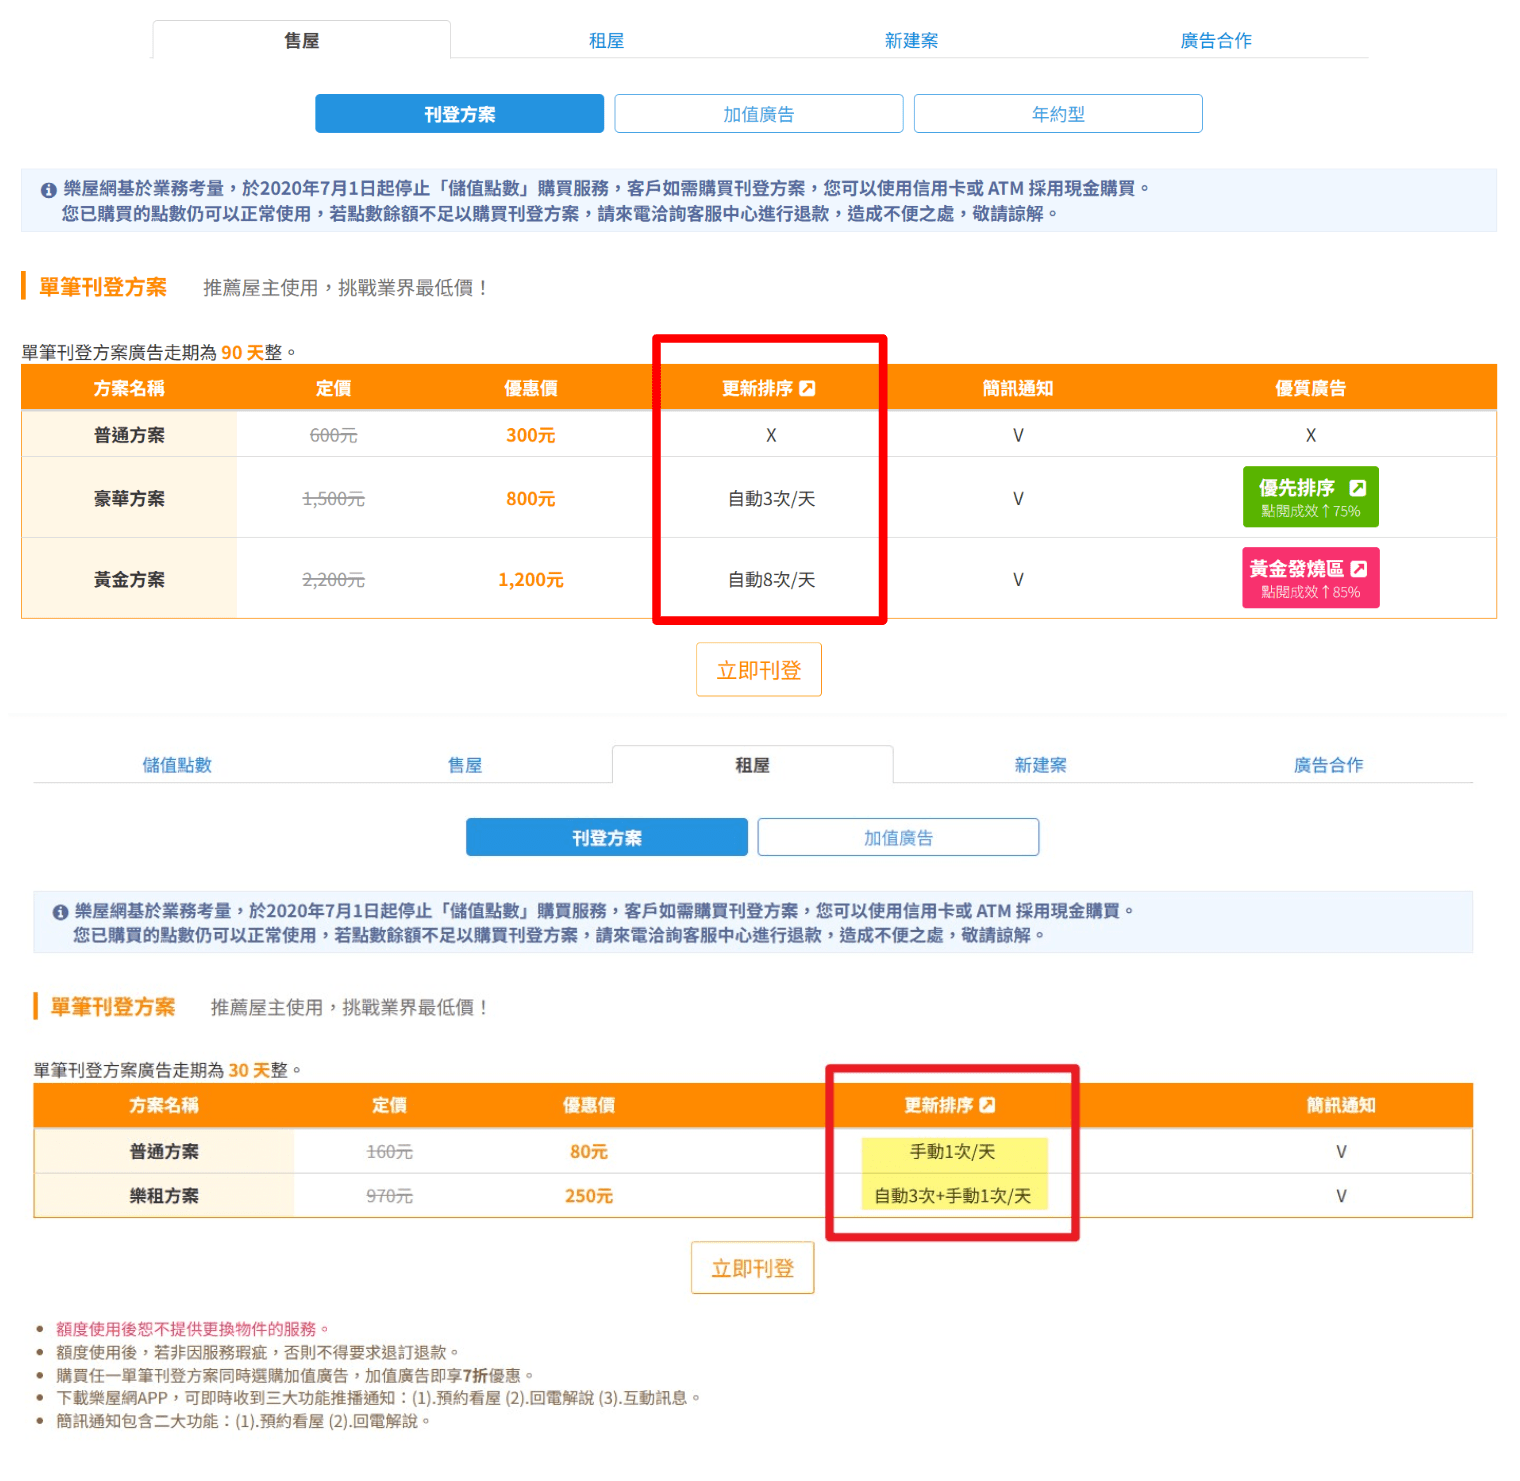Click lower 單筆刊登方案 section heading

113,1007
